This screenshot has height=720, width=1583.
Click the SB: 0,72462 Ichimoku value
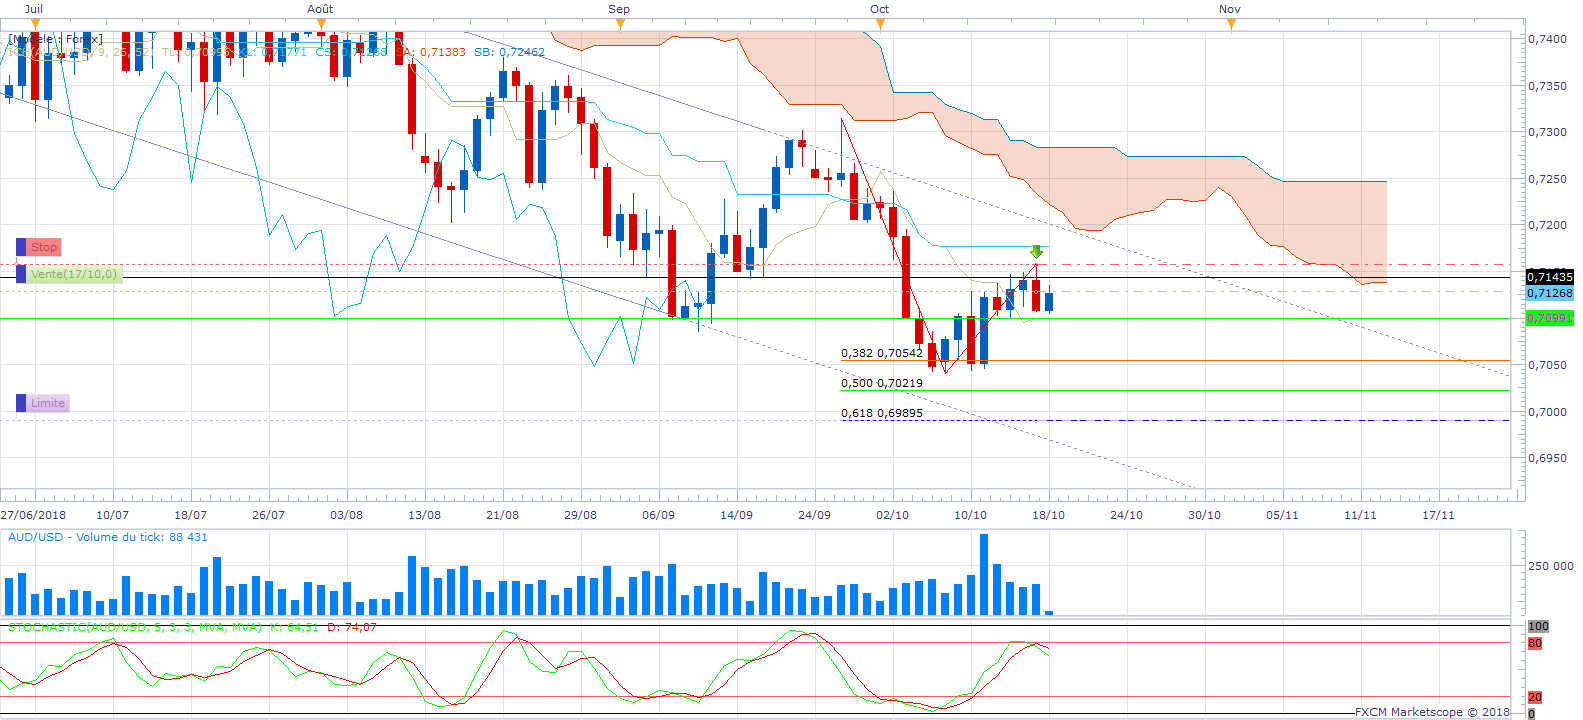(510, 52)
